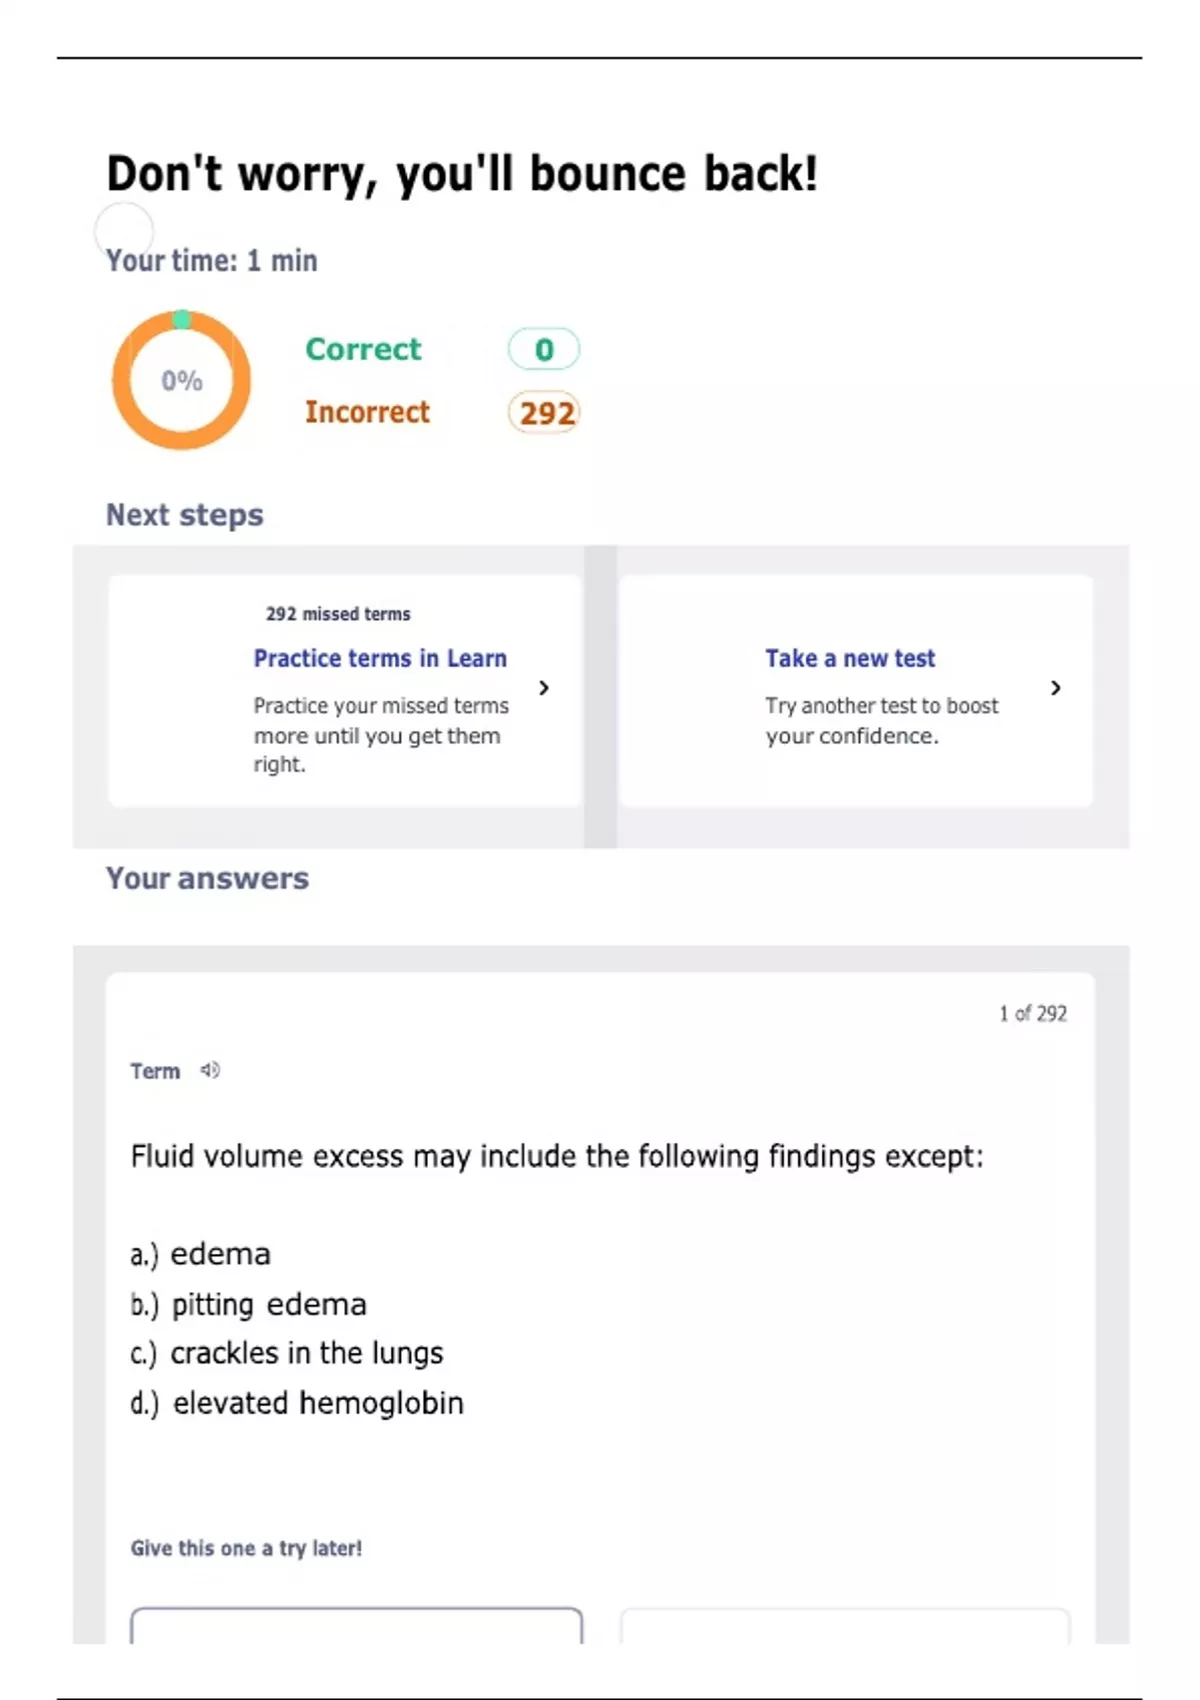
Task: Expand the Take a new test arrow
Action: pyautogui.click(x=1056, y=687)
